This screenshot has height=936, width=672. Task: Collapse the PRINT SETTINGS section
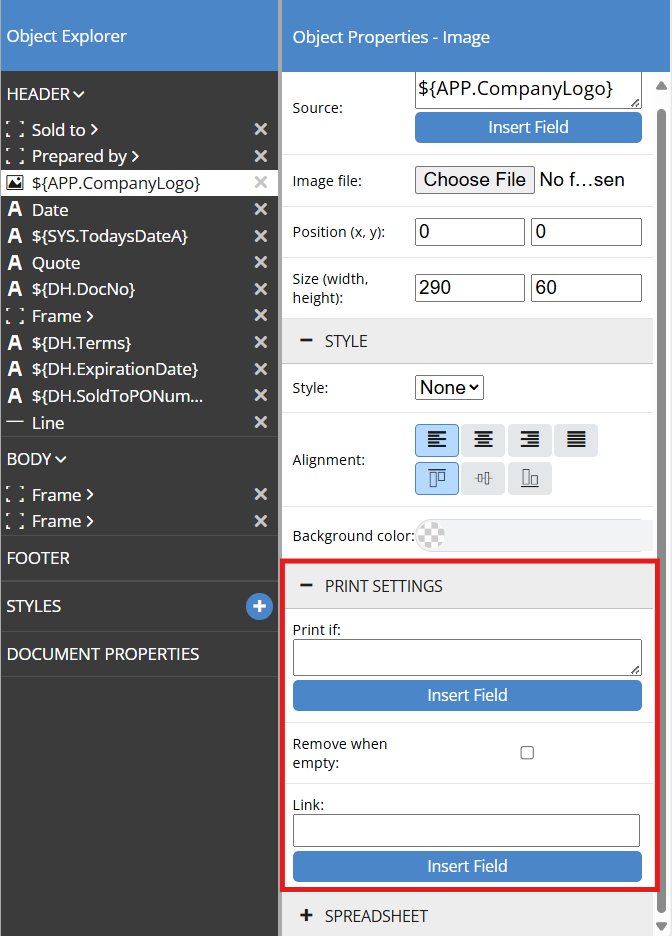coord(306,586)
